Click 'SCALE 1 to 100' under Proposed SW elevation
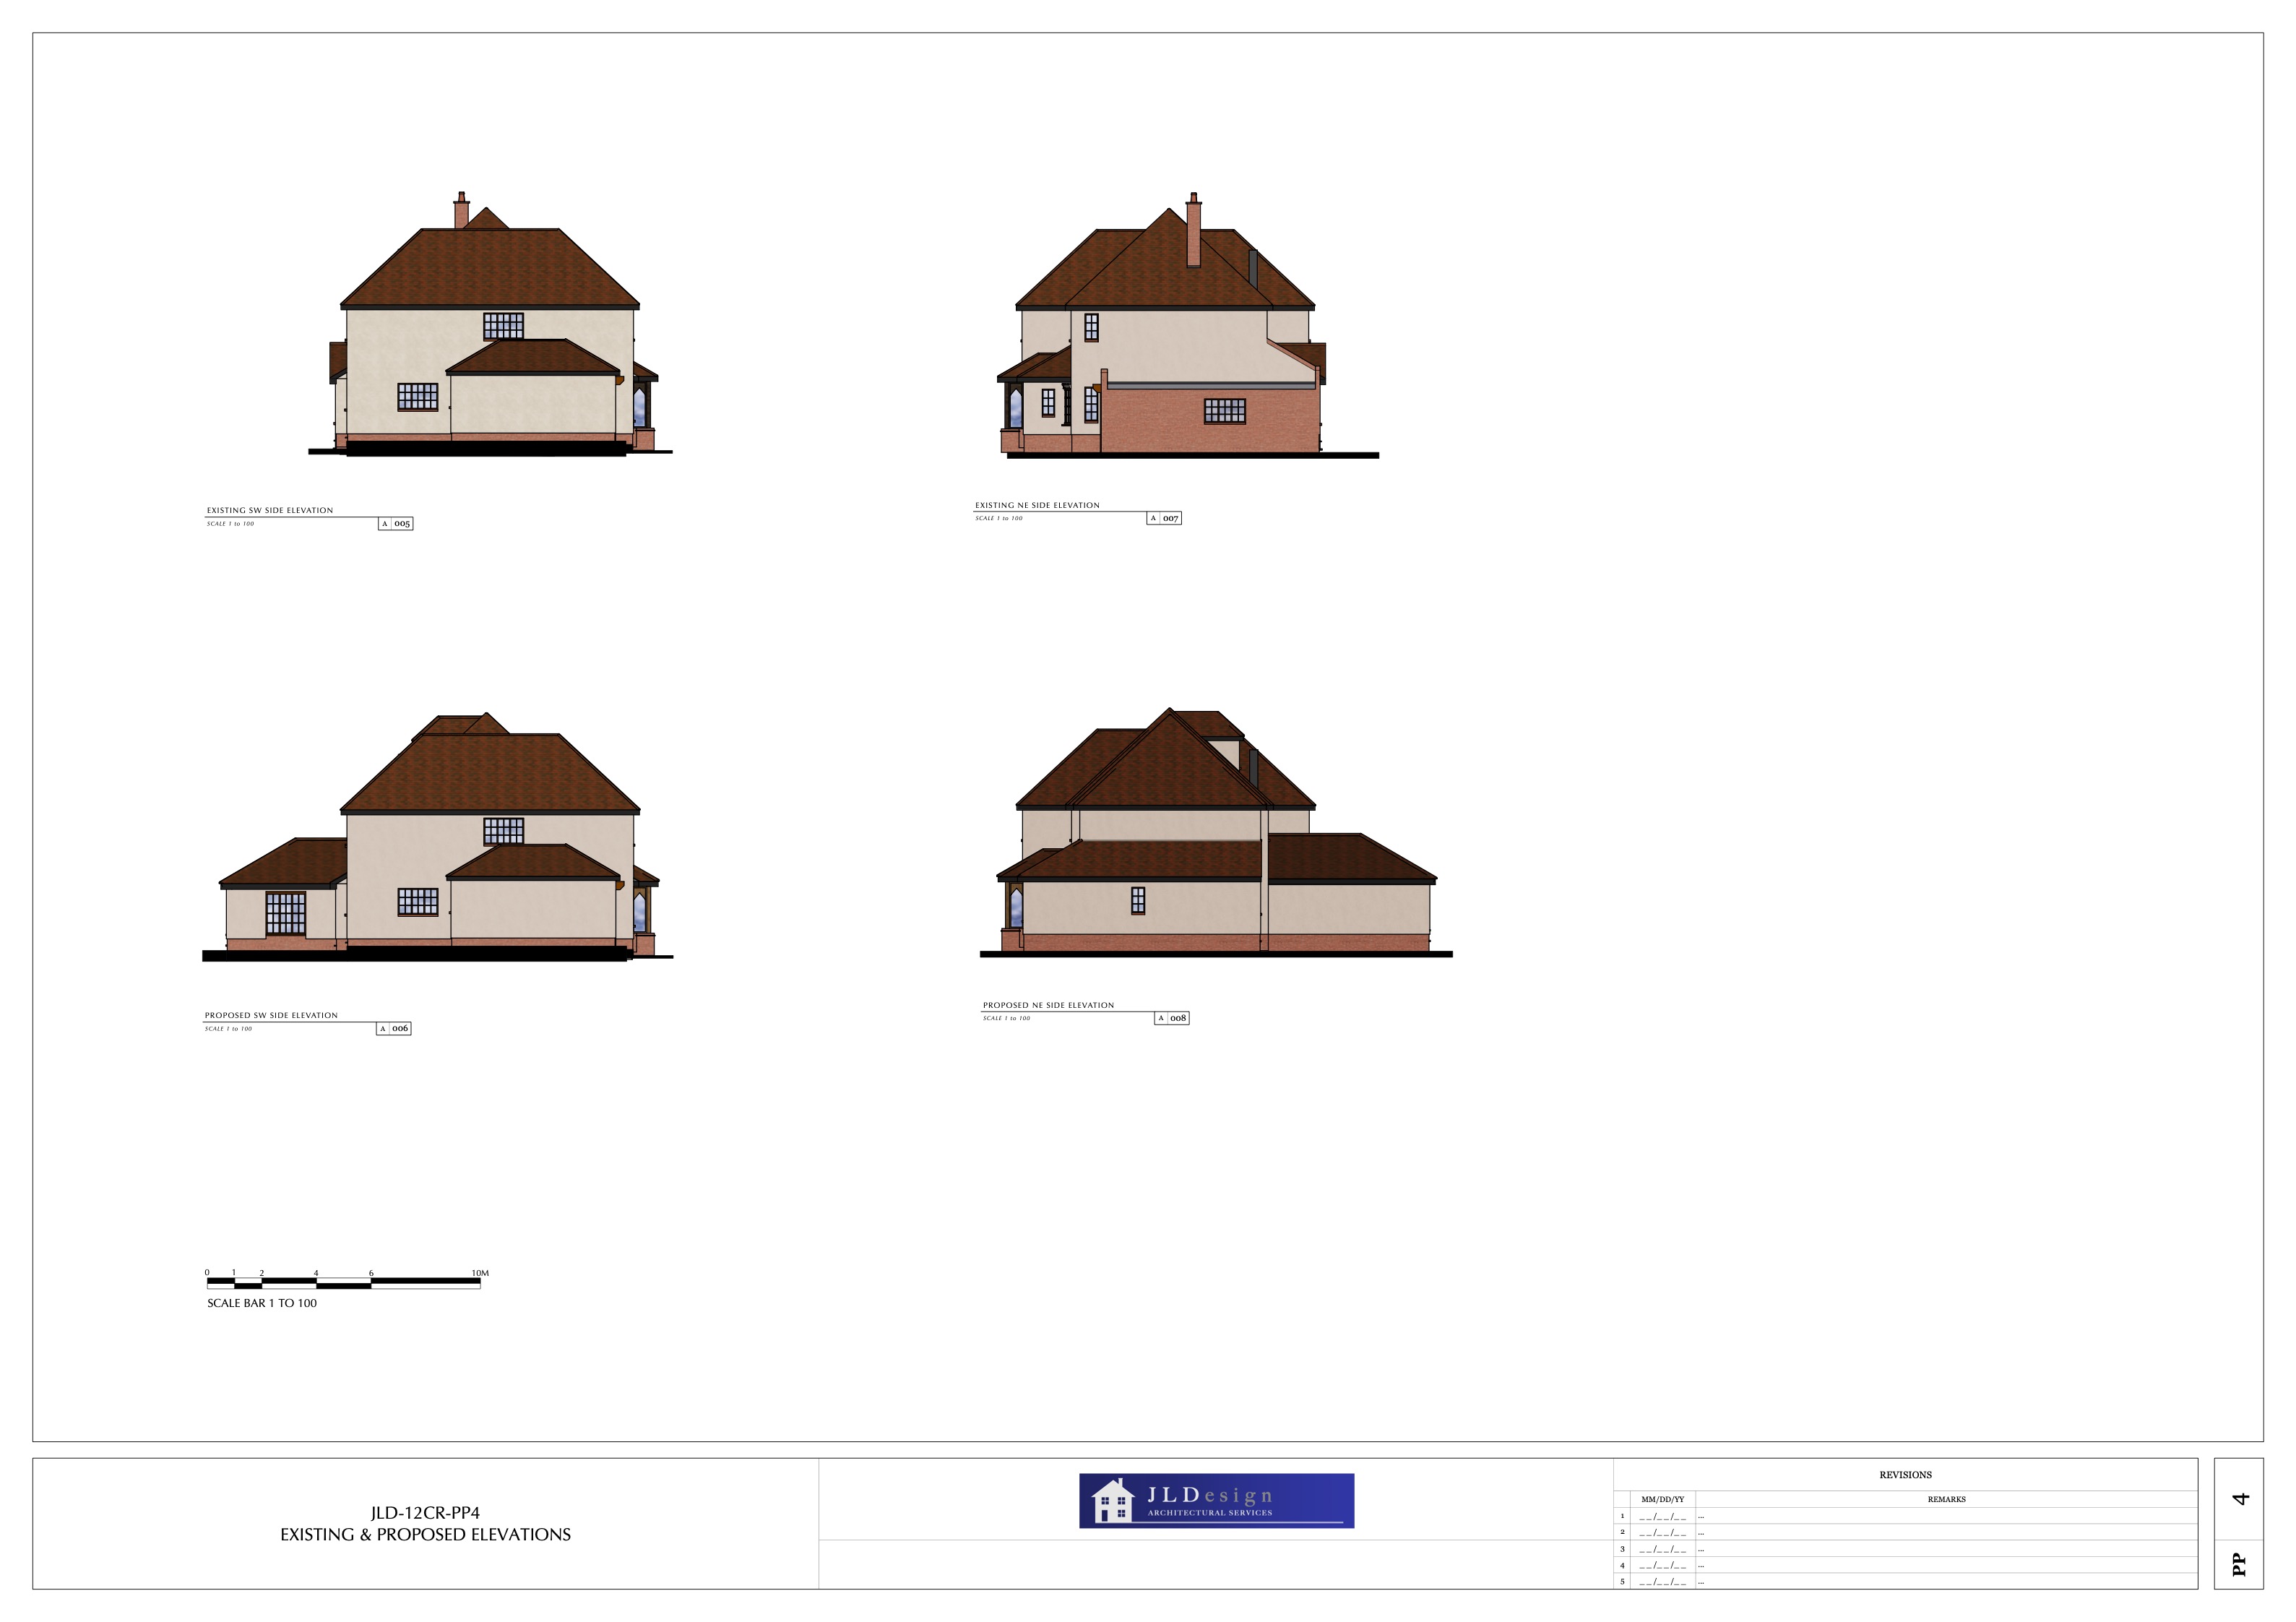Screen dimensions: 2296x1622 228,1029
